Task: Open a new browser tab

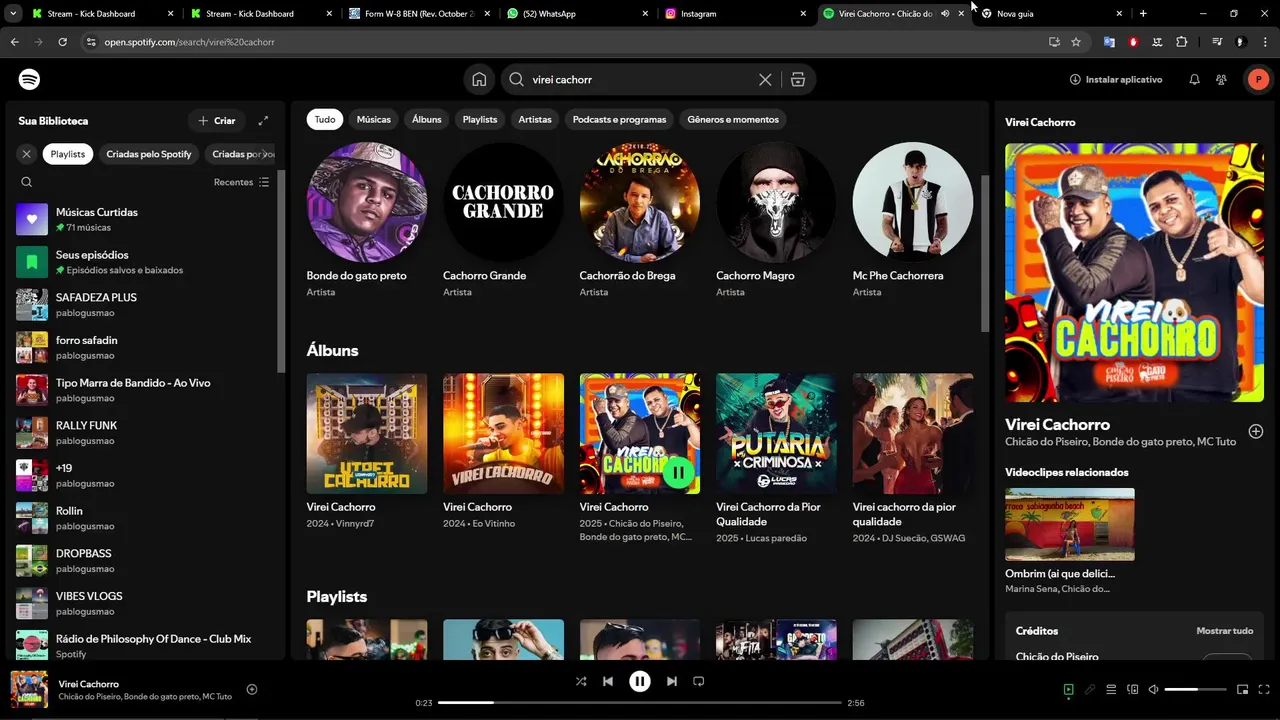Action: [x=1143, y=14]
